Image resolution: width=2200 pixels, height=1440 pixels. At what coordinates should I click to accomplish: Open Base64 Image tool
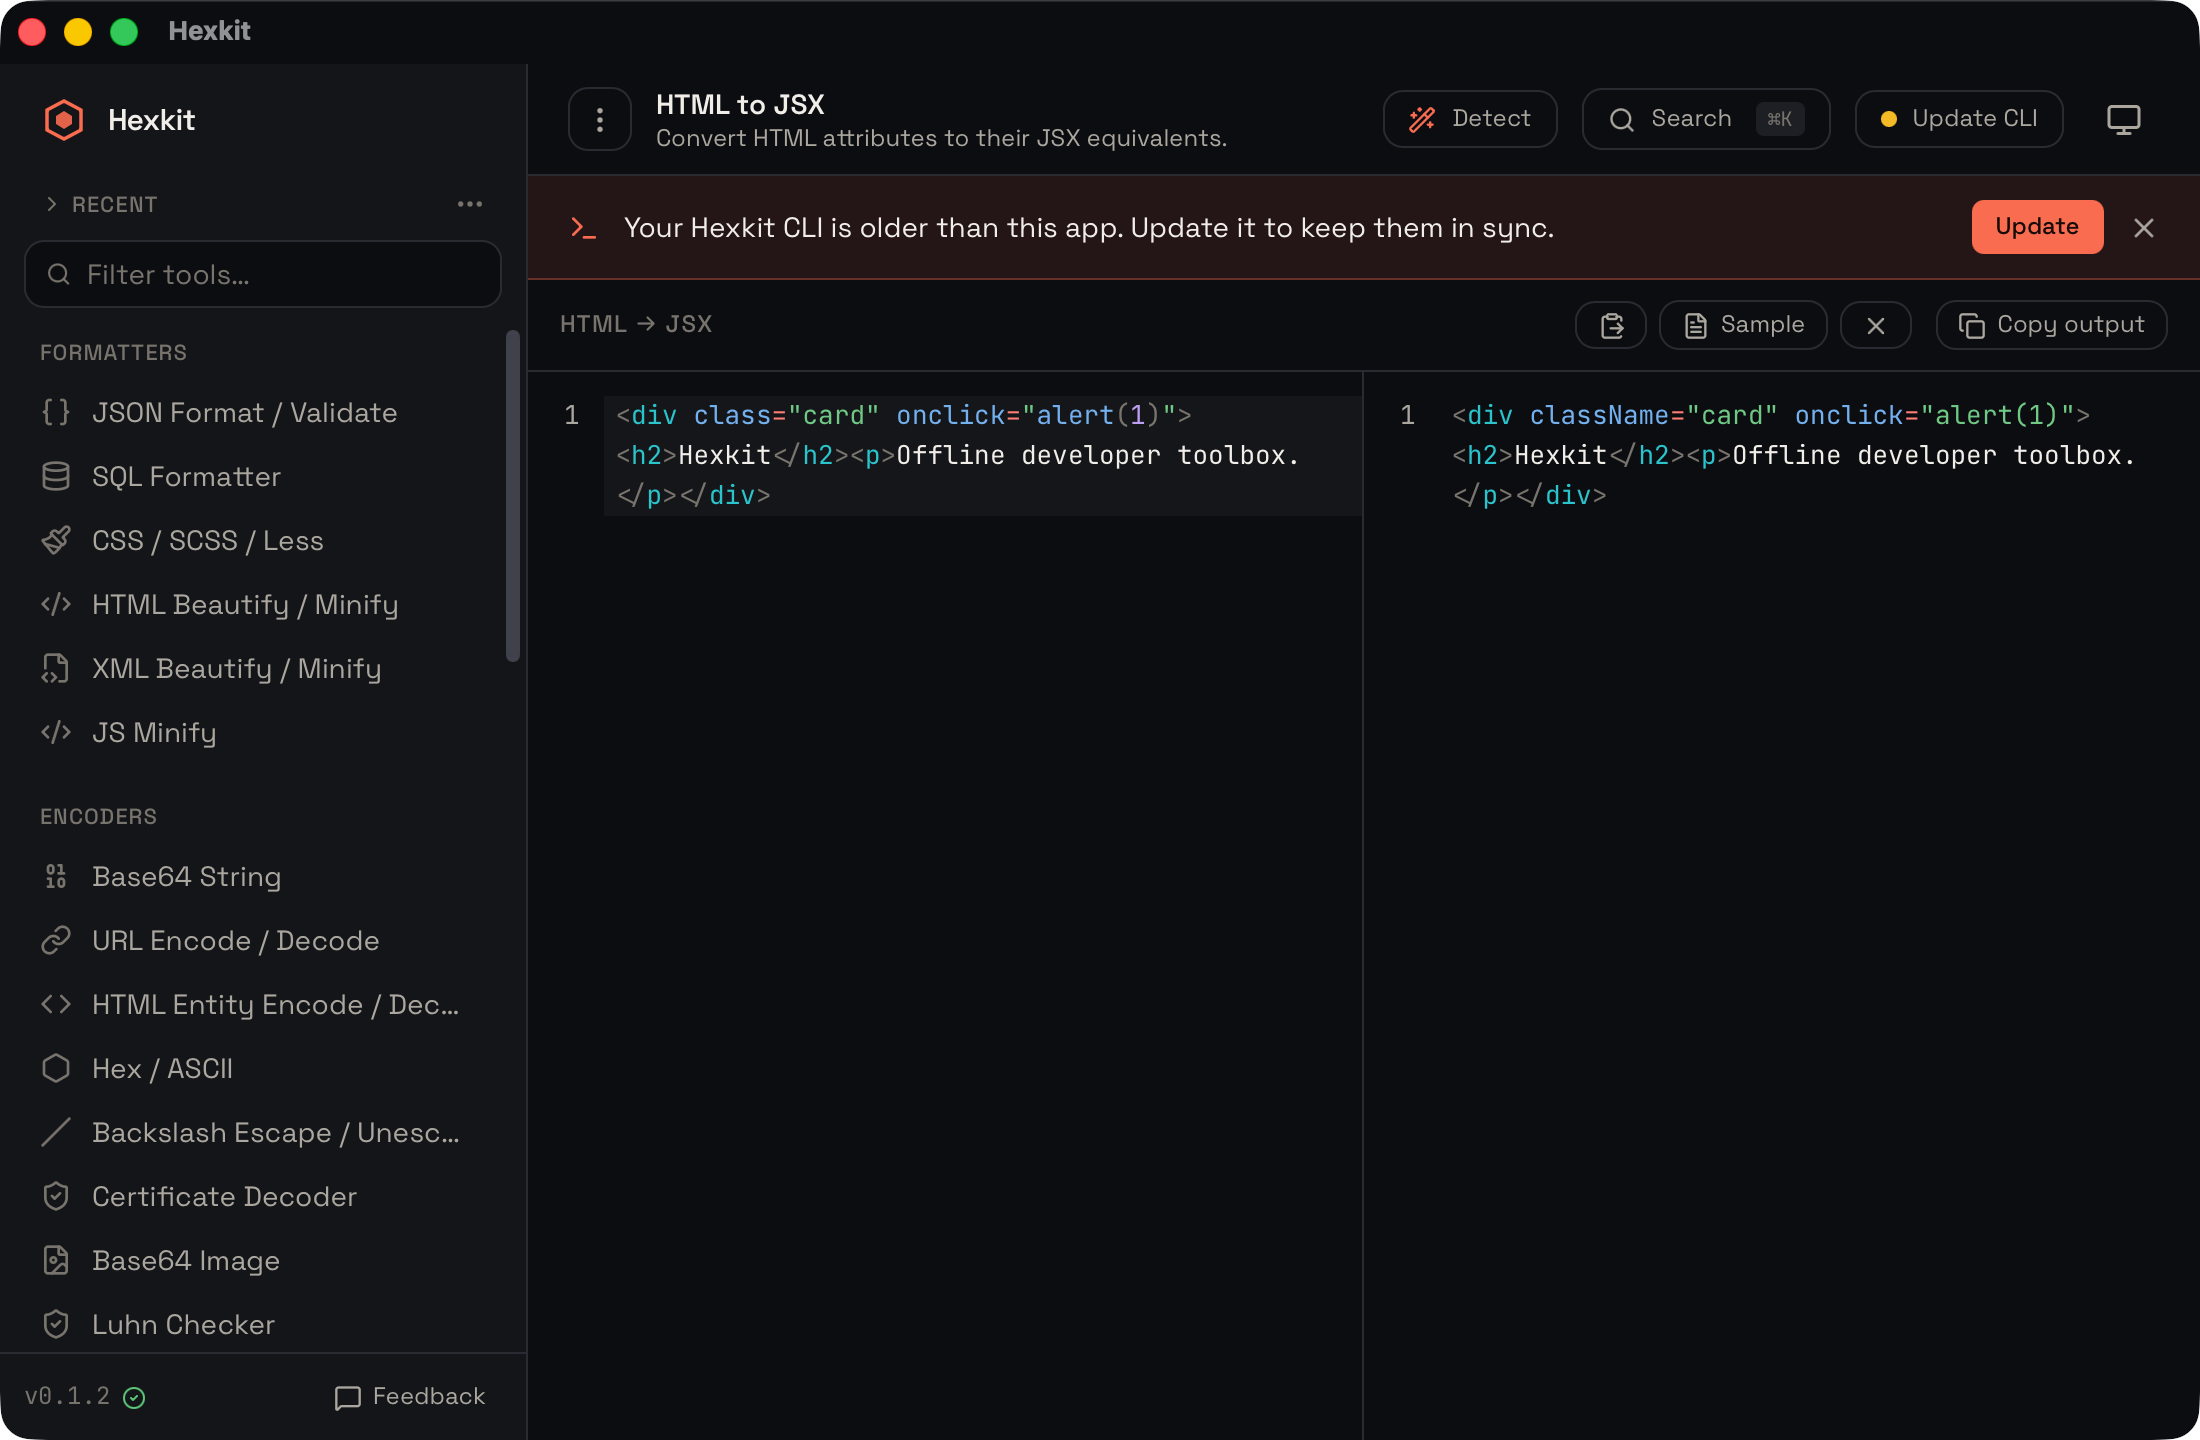tap(263, 1260)
